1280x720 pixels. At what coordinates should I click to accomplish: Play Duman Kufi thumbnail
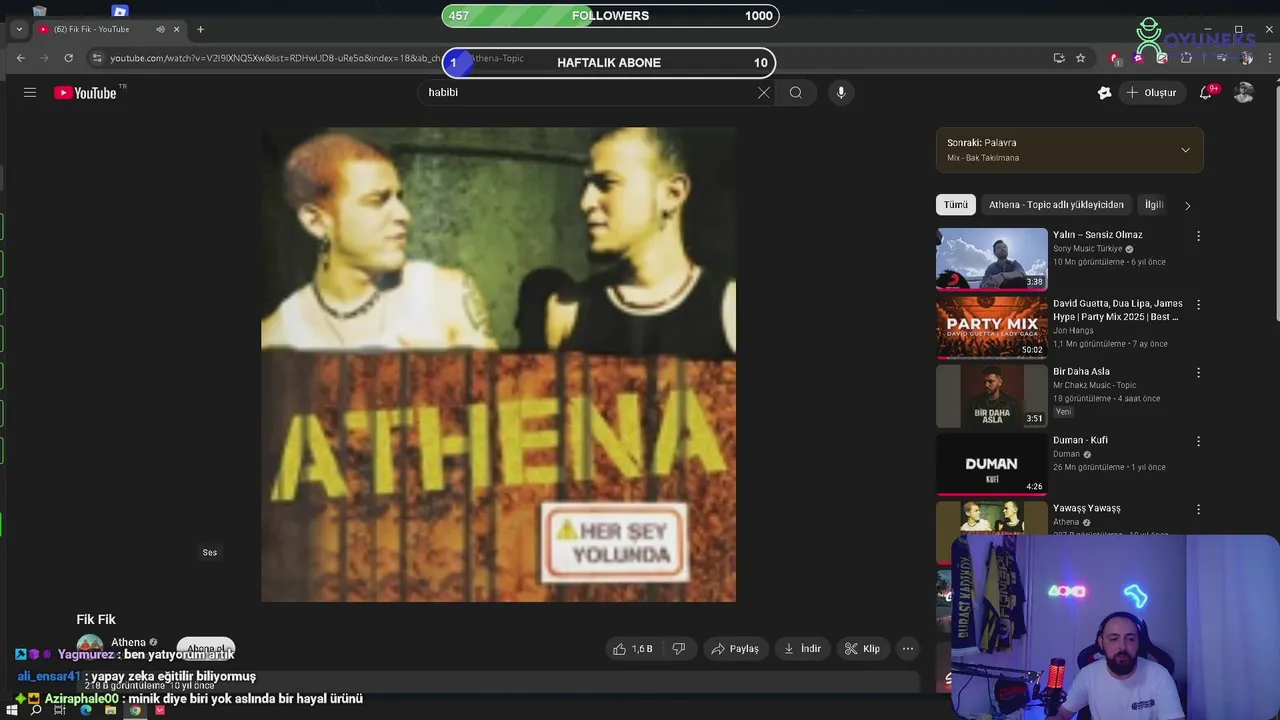point(992,464)
